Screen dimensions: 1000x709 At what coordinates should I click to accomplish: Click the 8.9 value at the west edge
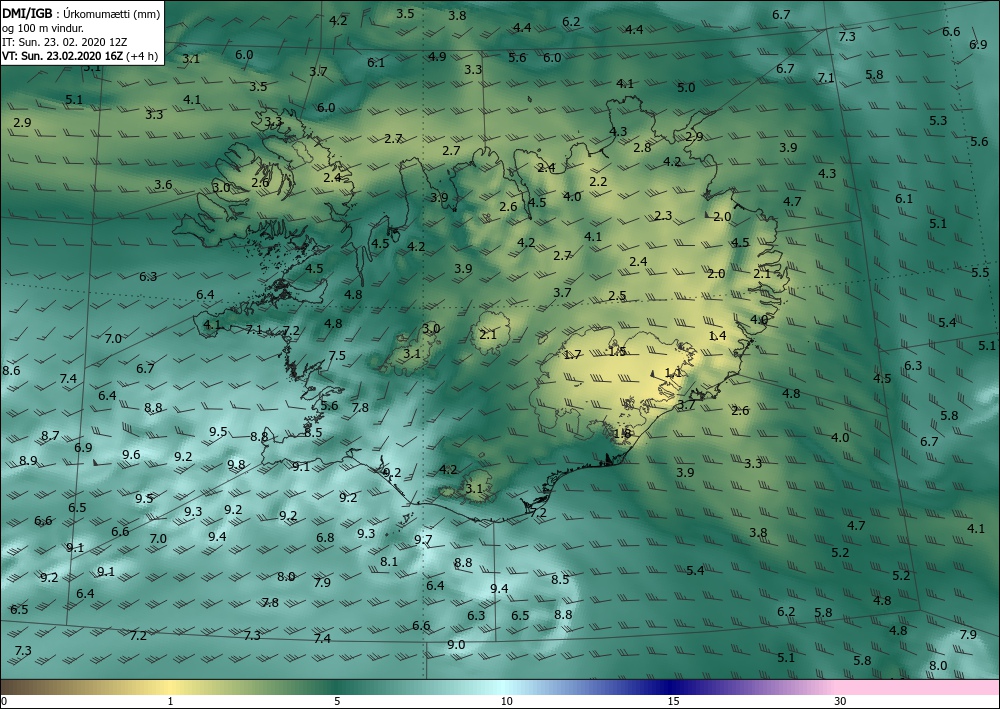coord(28,460)
